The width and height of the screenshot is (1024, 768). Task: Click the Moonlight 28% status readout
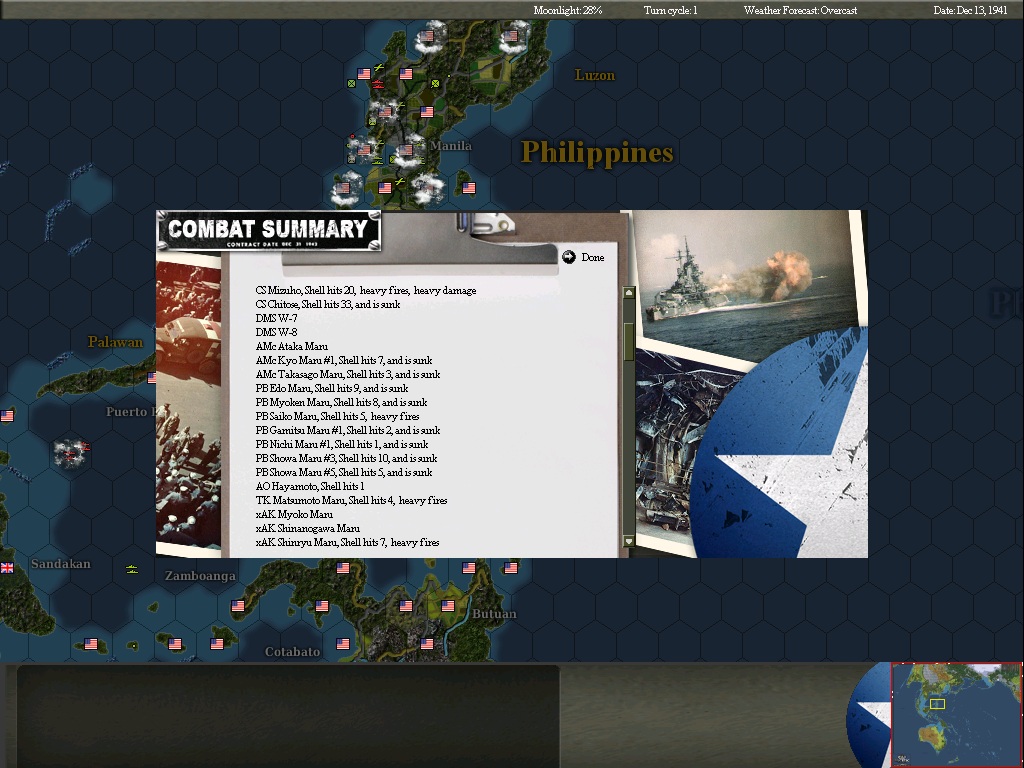coord(568,10)
